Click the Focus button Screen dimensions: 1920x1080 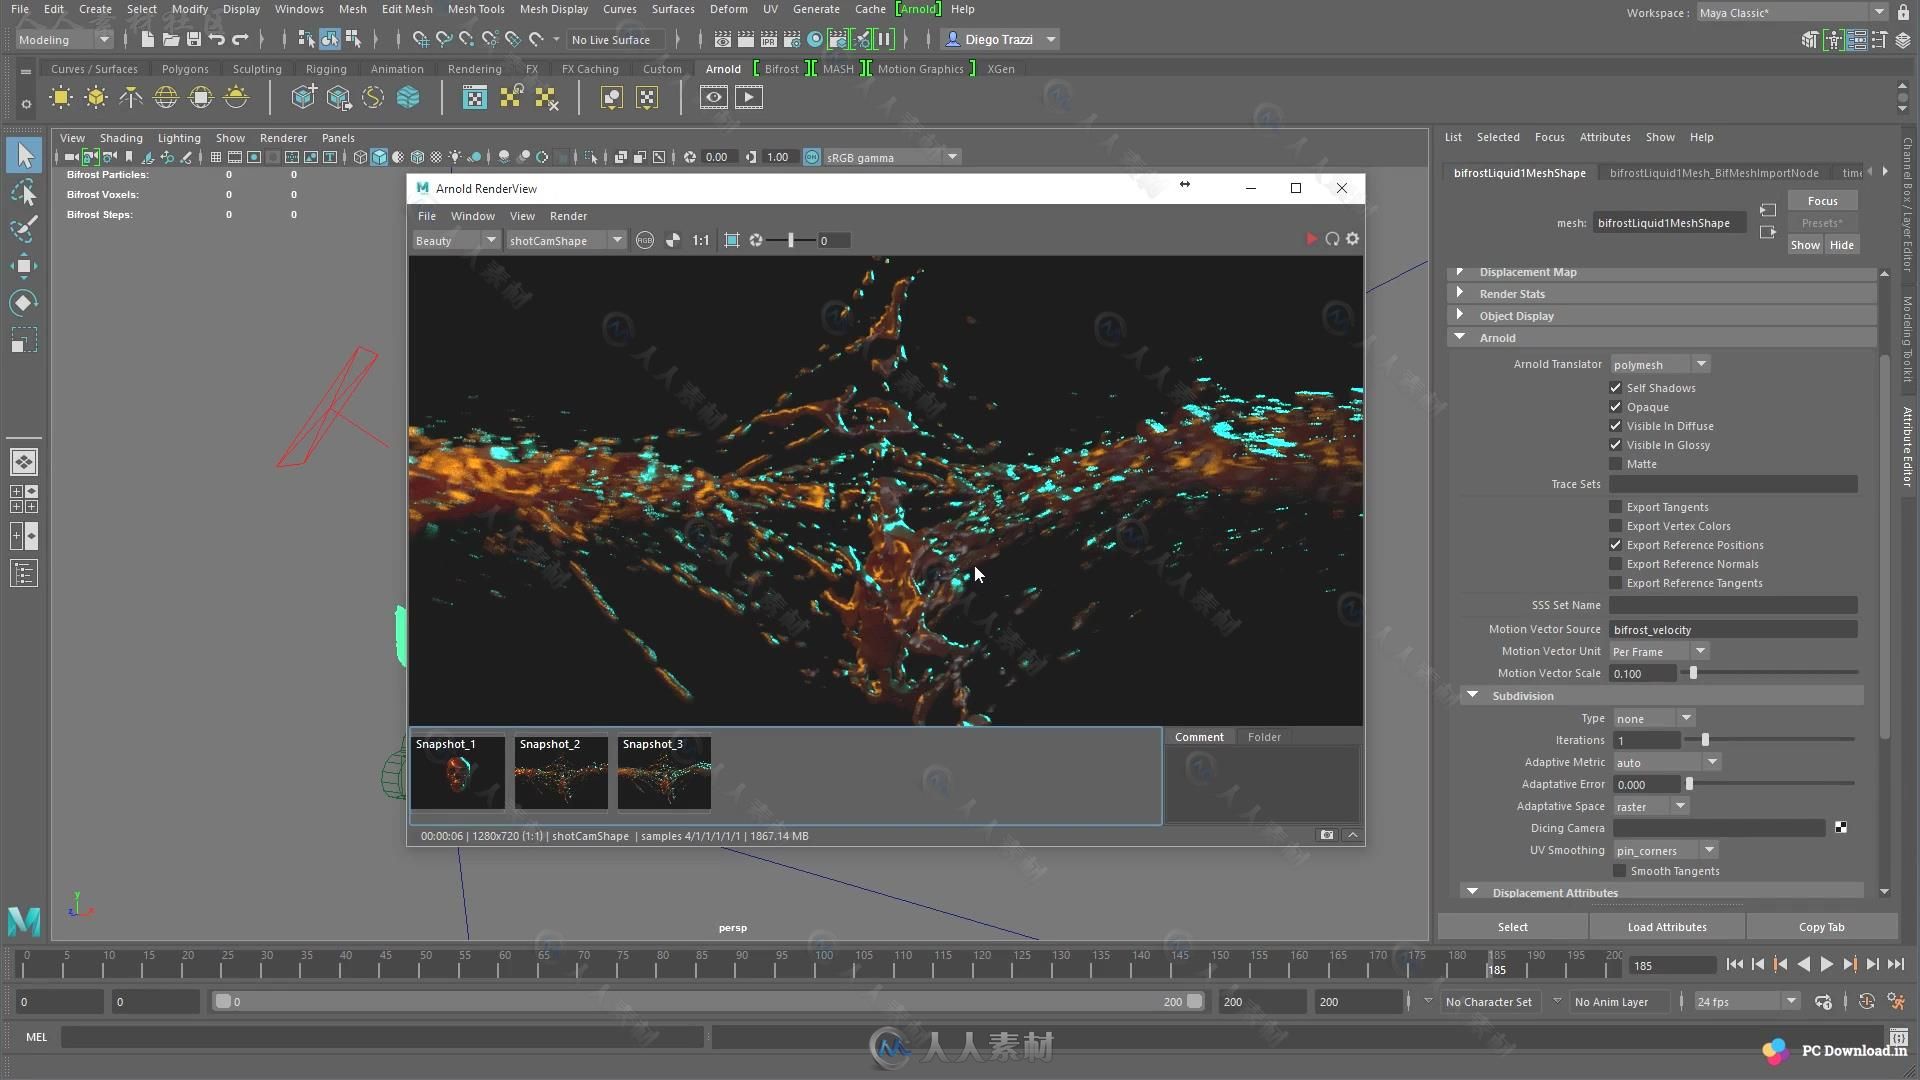[1822, 201]
